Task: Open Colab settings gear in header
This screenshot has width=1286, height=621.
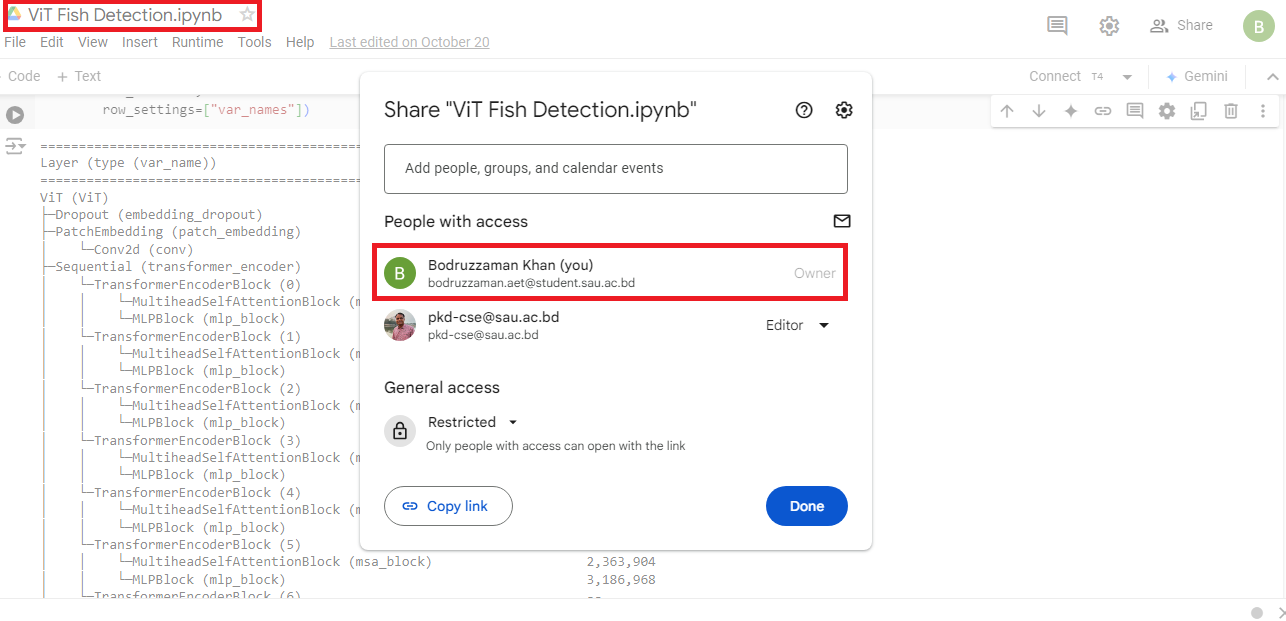Action: (1109, 26)
